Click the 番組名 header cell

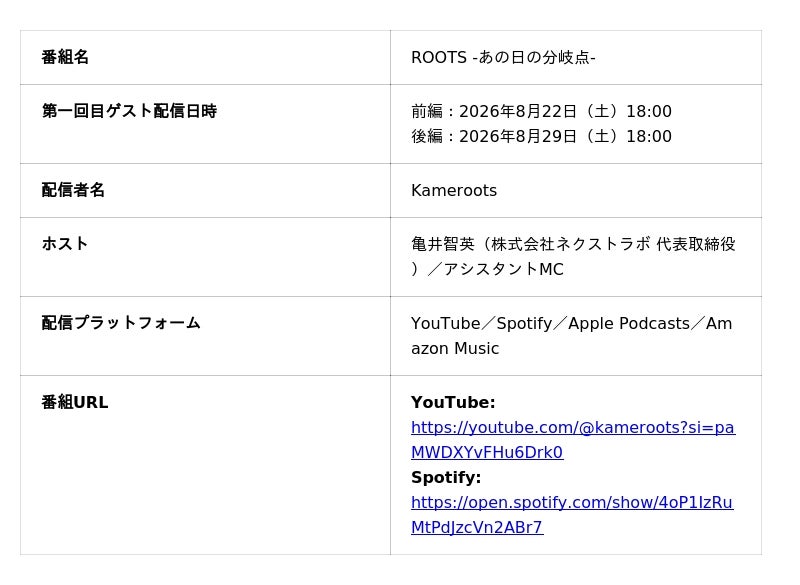point(205,57)
